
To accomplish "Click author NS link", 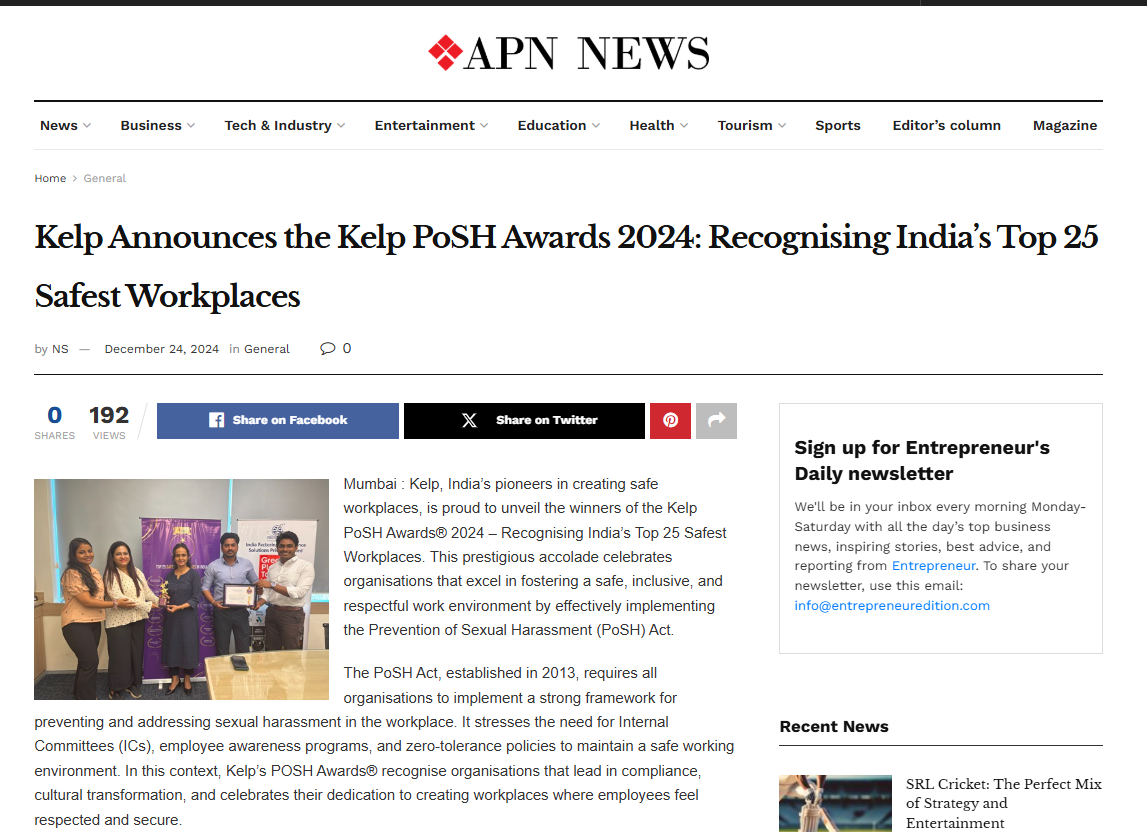I will [x=60, y=349].
